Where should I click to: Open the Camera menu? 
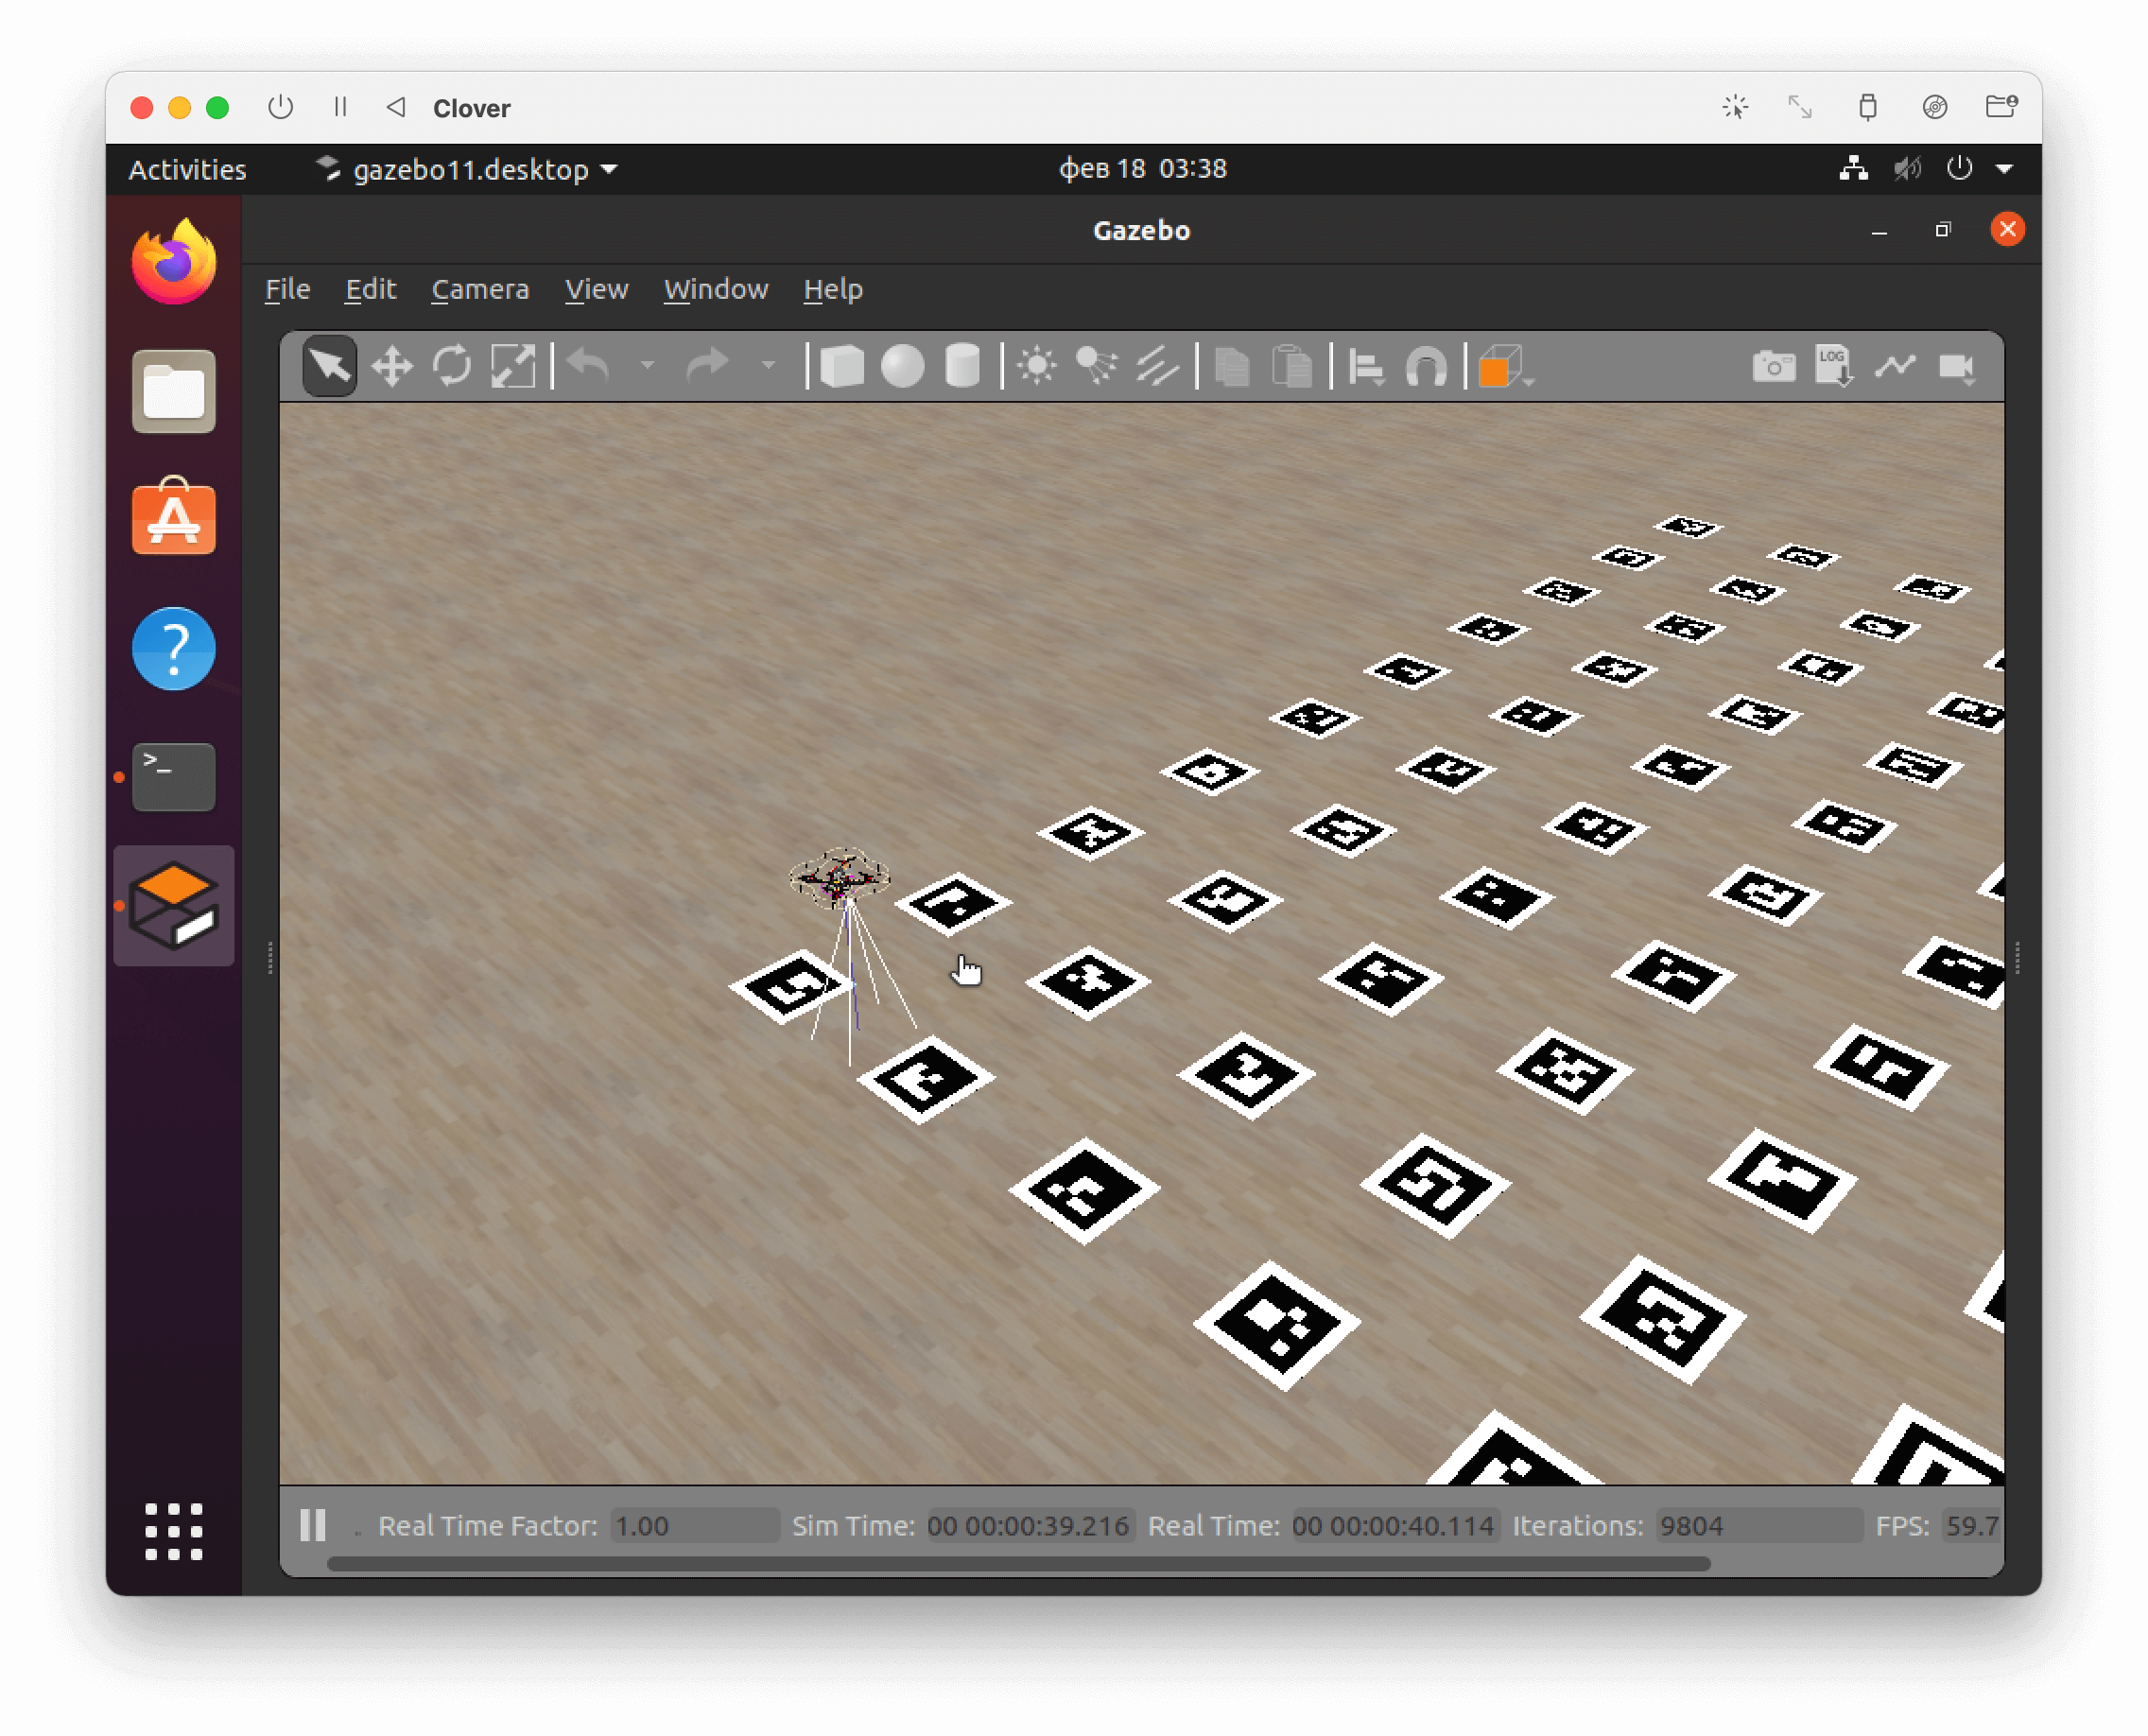click(x=480, y=290)
